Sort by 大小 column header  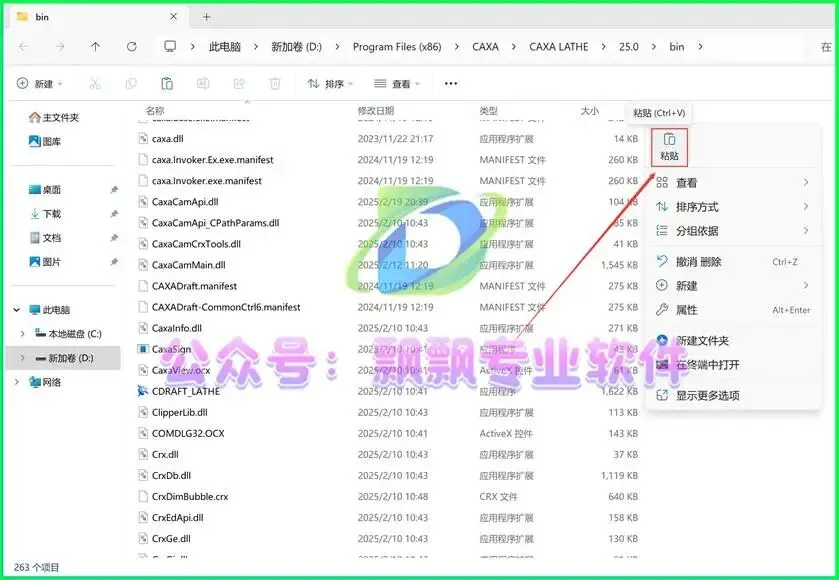pos(589,111)
